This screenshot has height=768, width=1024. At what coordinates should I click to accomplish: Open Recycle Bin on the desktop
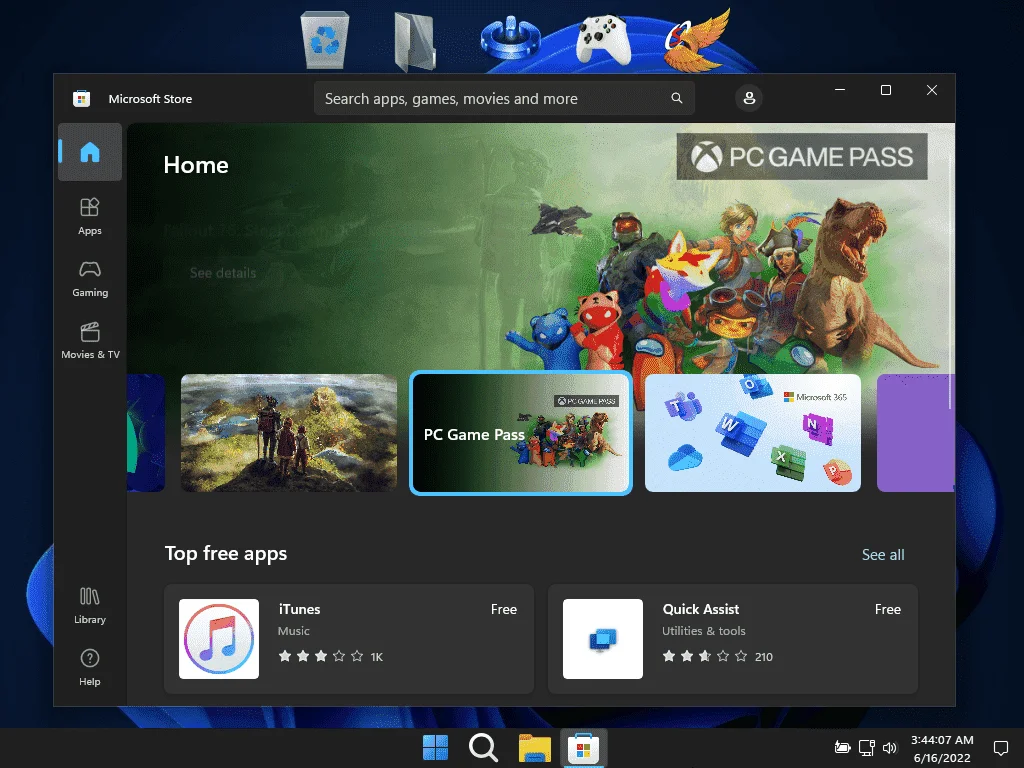click(325, 41)
